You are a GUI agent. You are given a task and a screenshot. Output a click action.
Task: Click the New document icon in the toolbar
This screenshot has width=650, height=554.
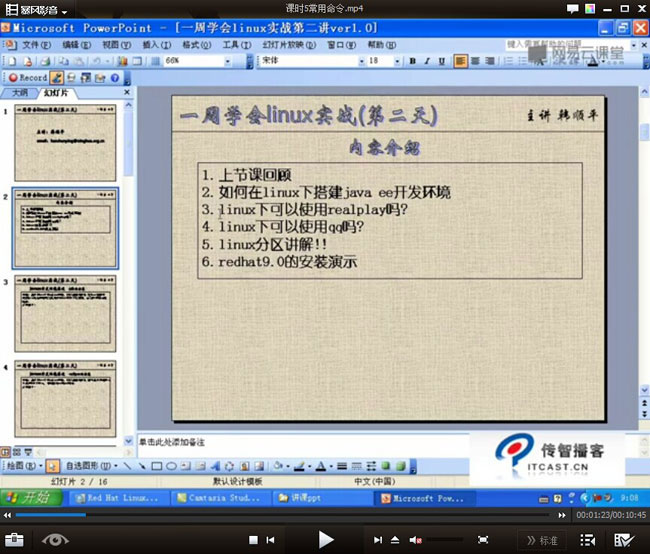point(12,61)
